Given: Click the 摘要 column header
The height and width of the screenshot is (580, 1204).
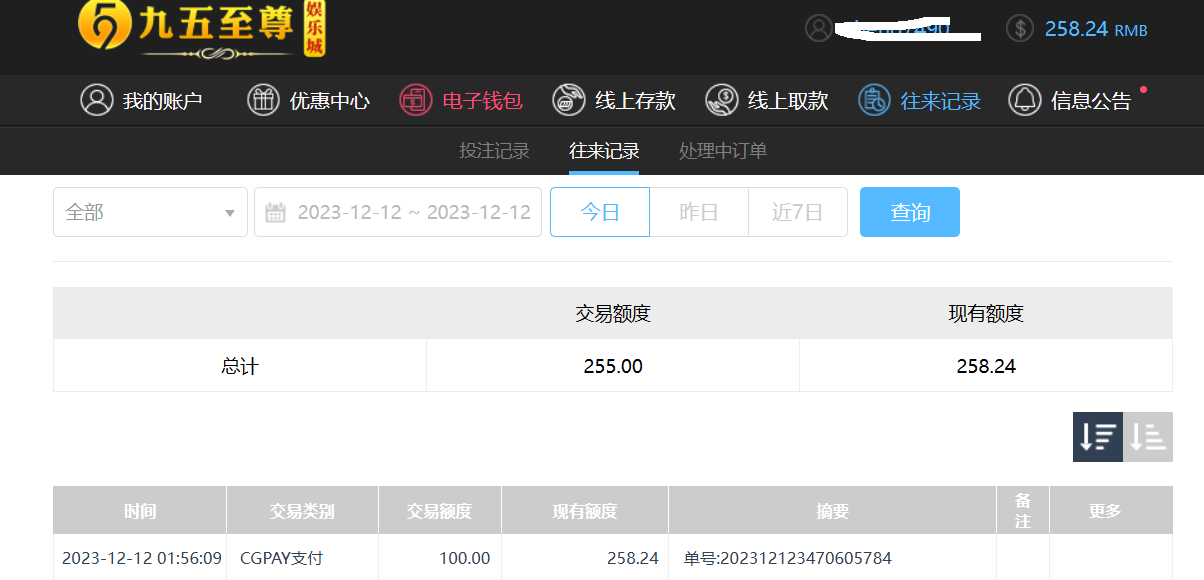Looking at the screenshot, I should click(x=832, y=510).
